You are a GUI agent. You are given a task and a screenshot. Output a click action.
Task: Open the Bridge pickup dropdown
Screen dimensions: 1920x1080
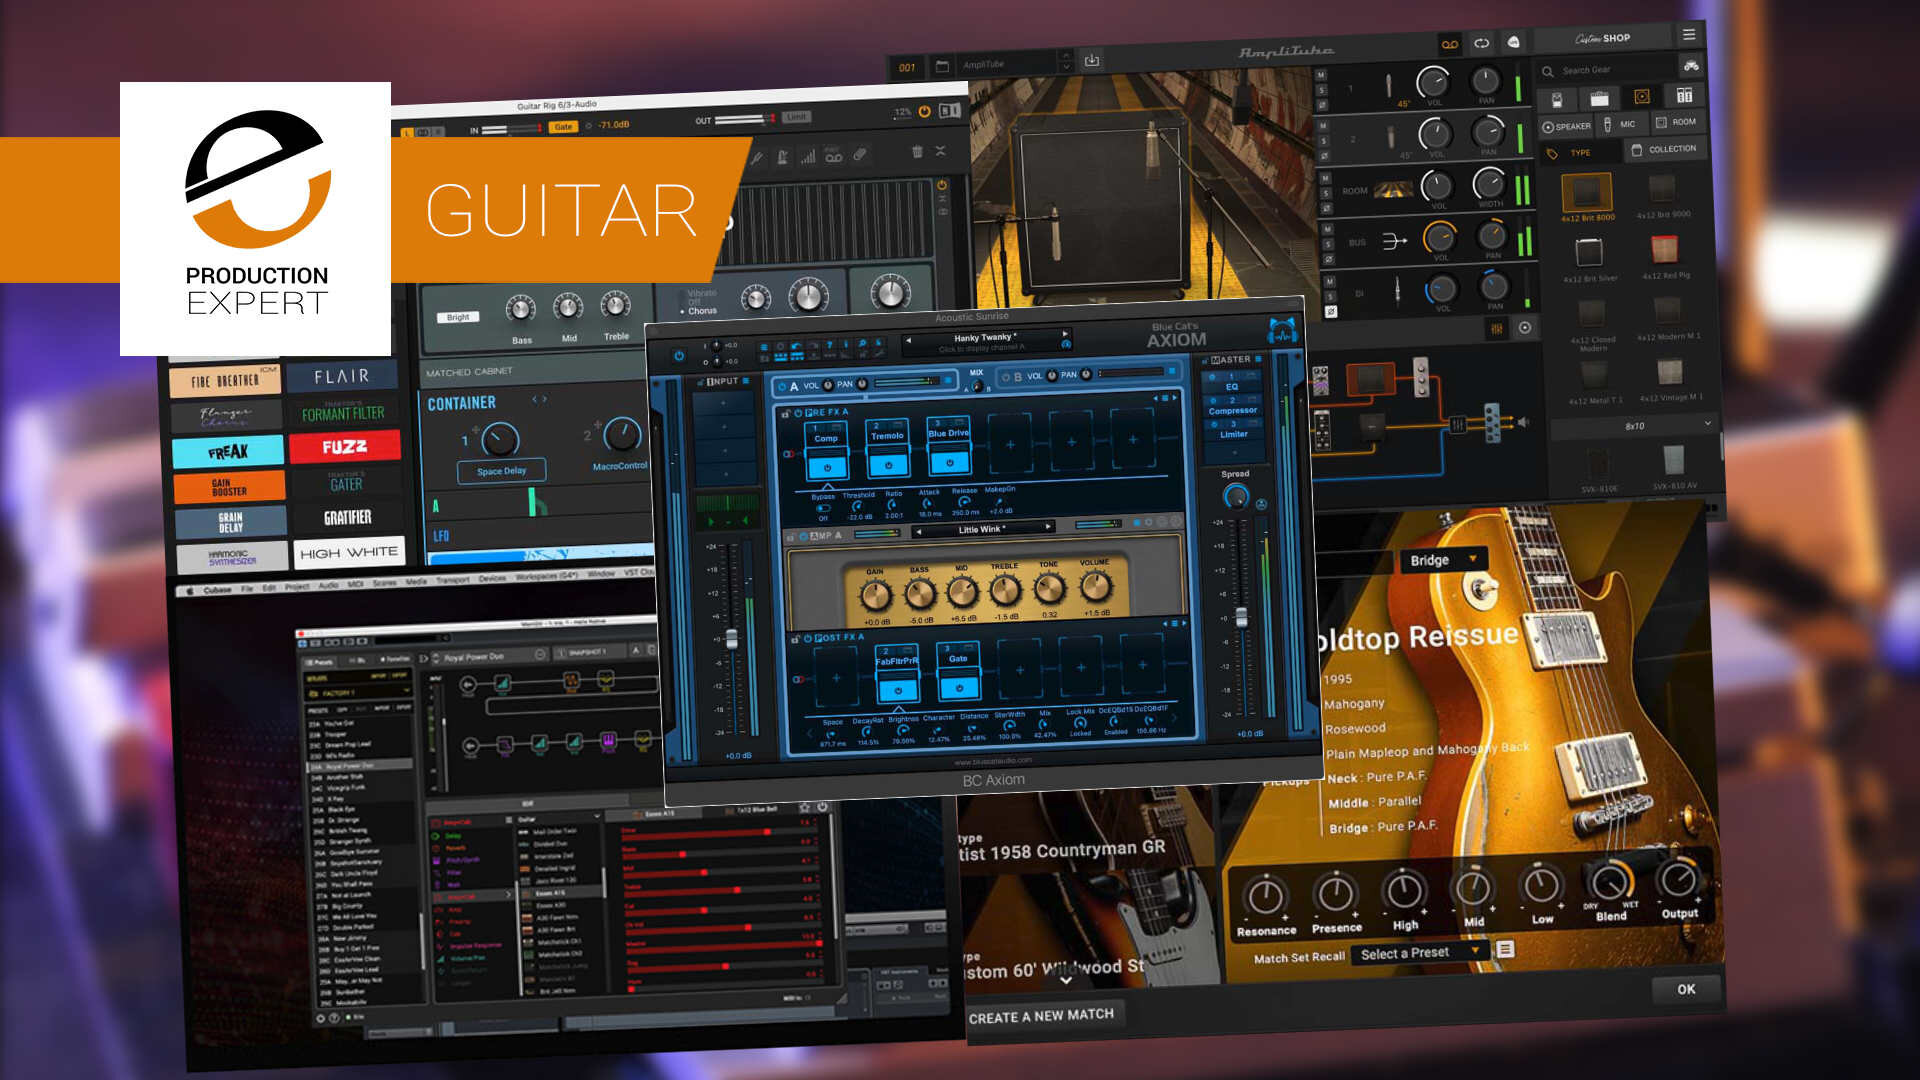point(1442,559)
